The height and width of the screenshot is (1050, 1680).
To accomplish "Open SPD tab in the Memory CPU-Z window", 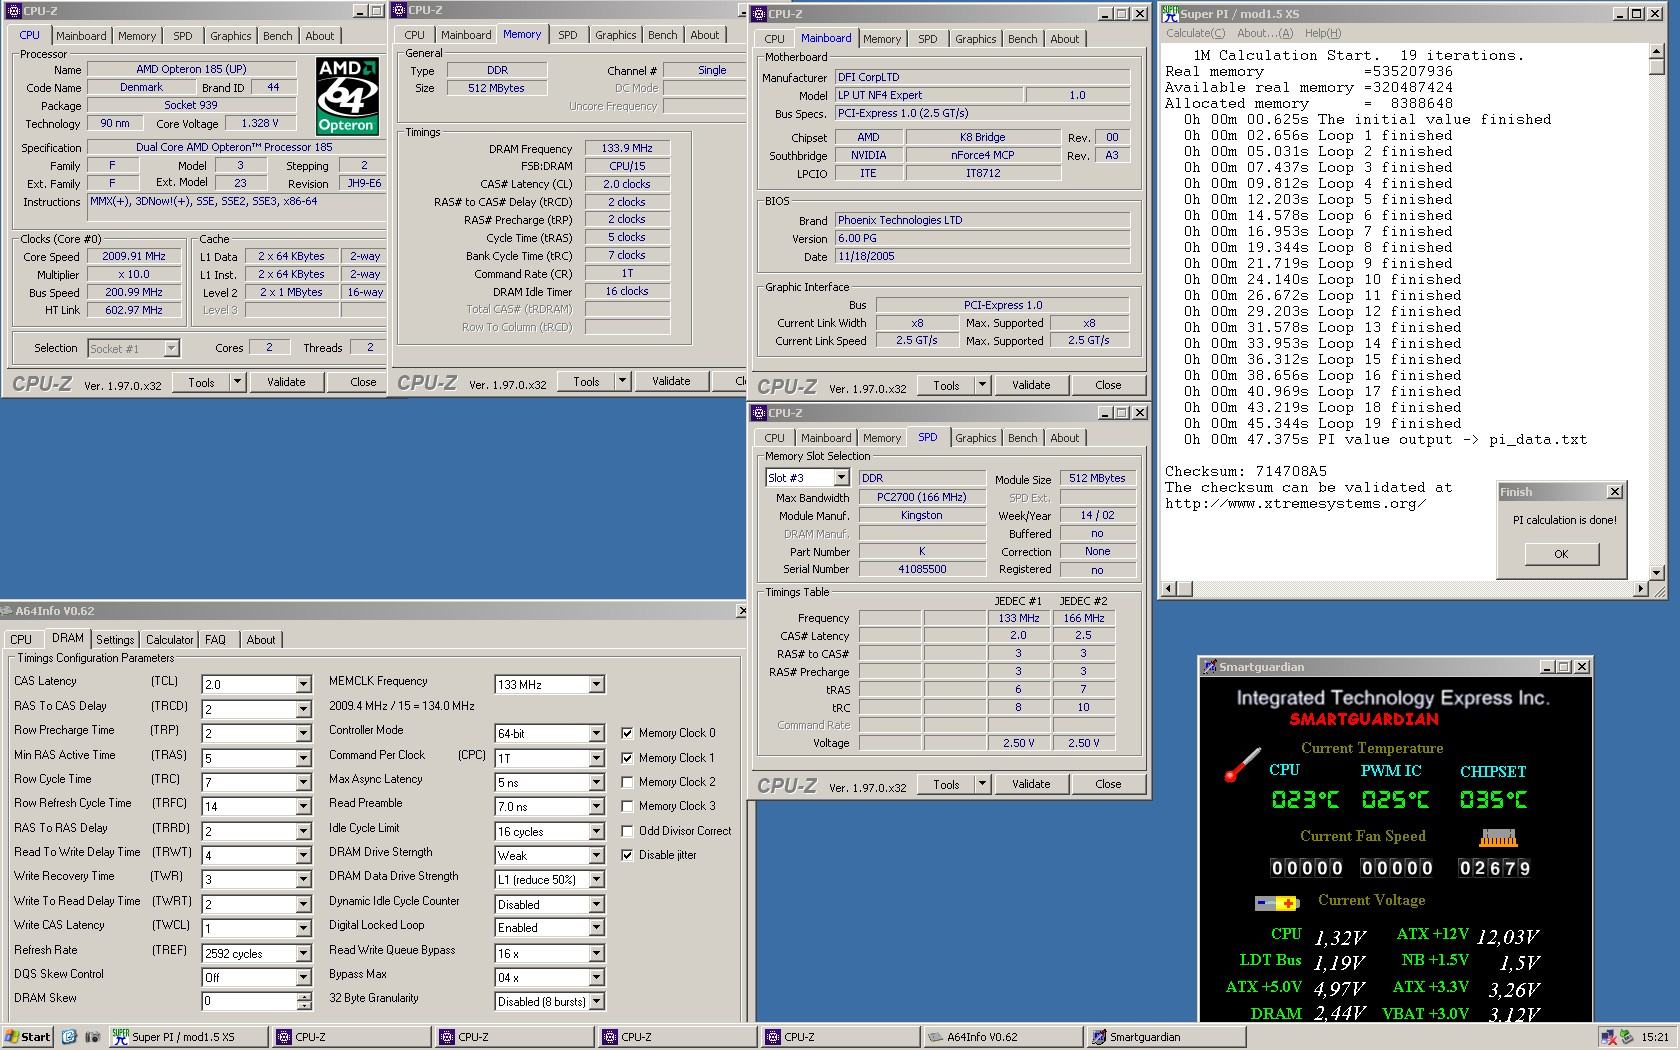I will coord(567,35).
